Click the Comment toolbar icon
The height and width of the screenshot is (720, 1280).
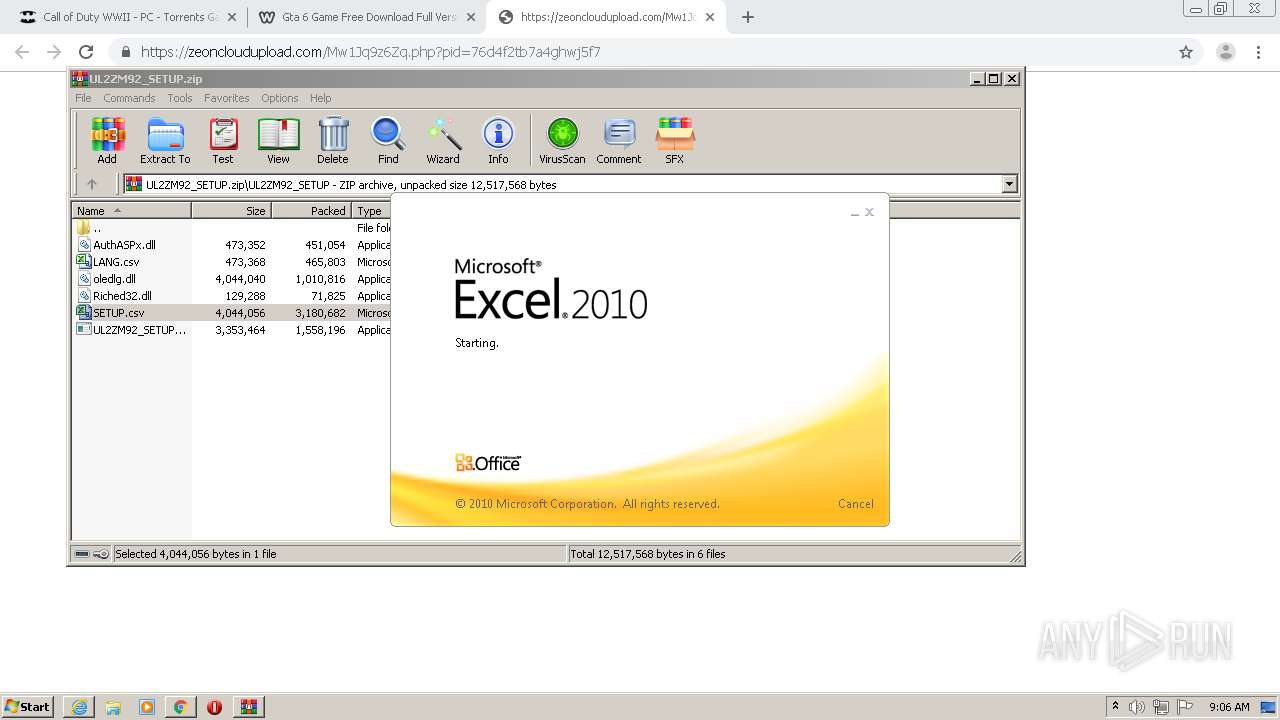pyautogui.click(x=619, y=140)
